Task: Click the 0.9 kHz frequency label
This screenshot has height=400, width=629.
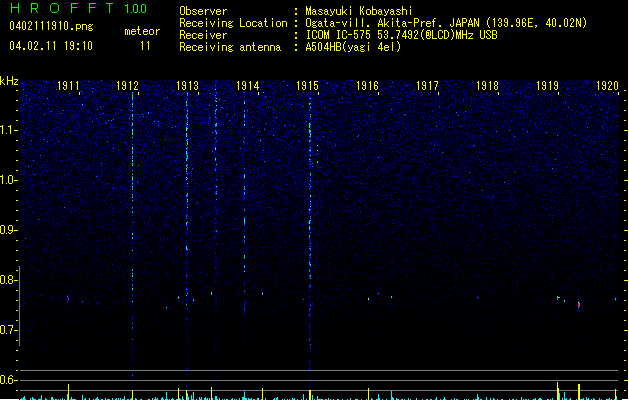Action: (8, 230)
